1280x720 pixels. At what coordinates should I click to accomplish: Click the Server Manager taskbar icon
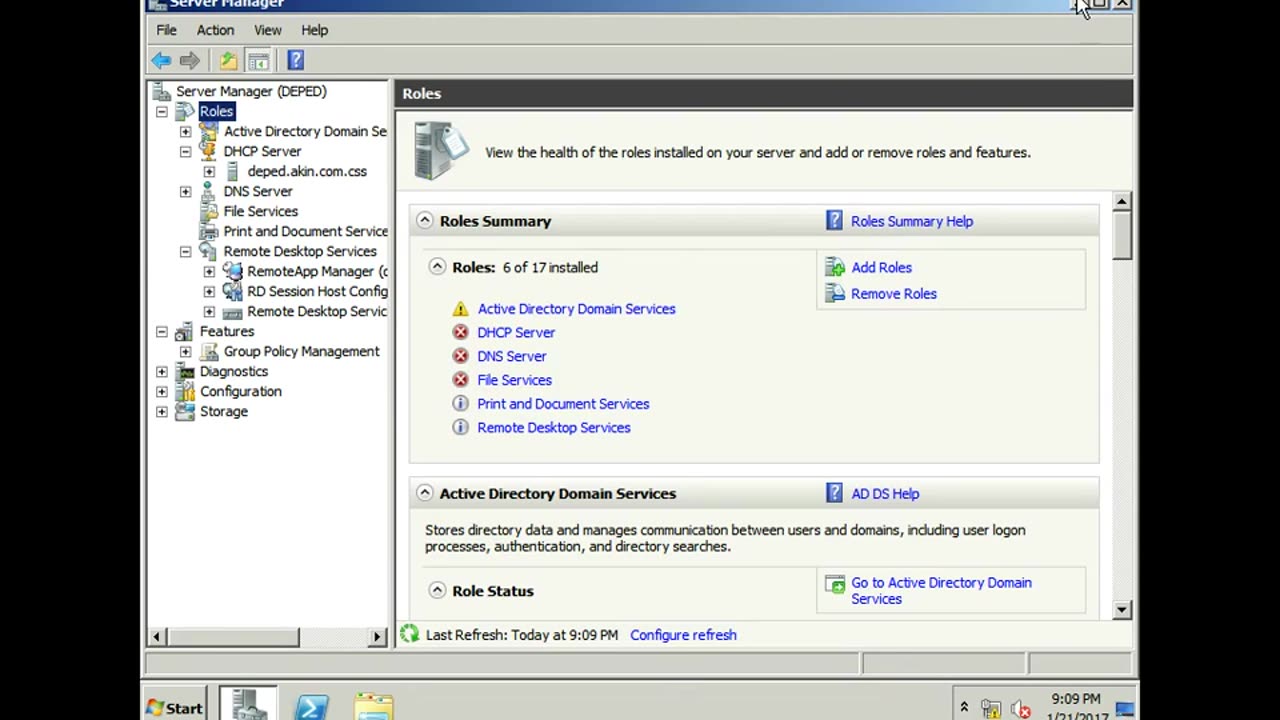click(248, 705)
